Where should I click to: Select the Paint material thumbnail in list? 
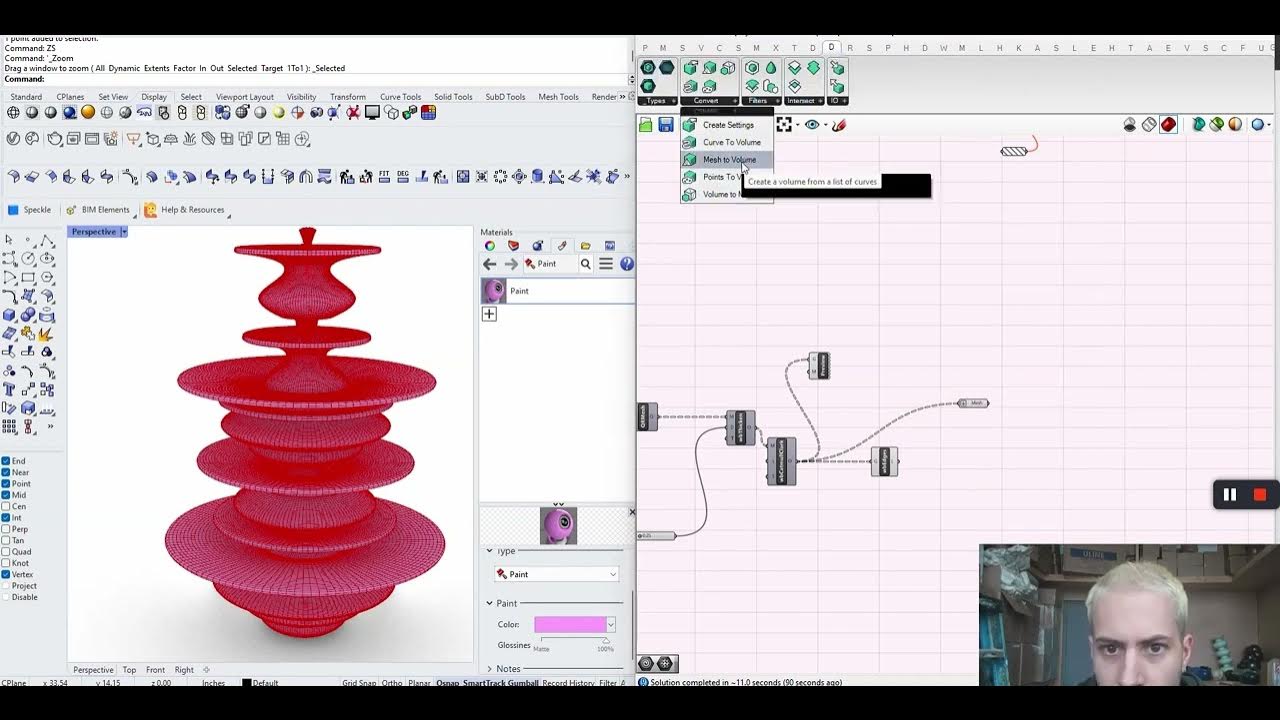click(494, 291)
